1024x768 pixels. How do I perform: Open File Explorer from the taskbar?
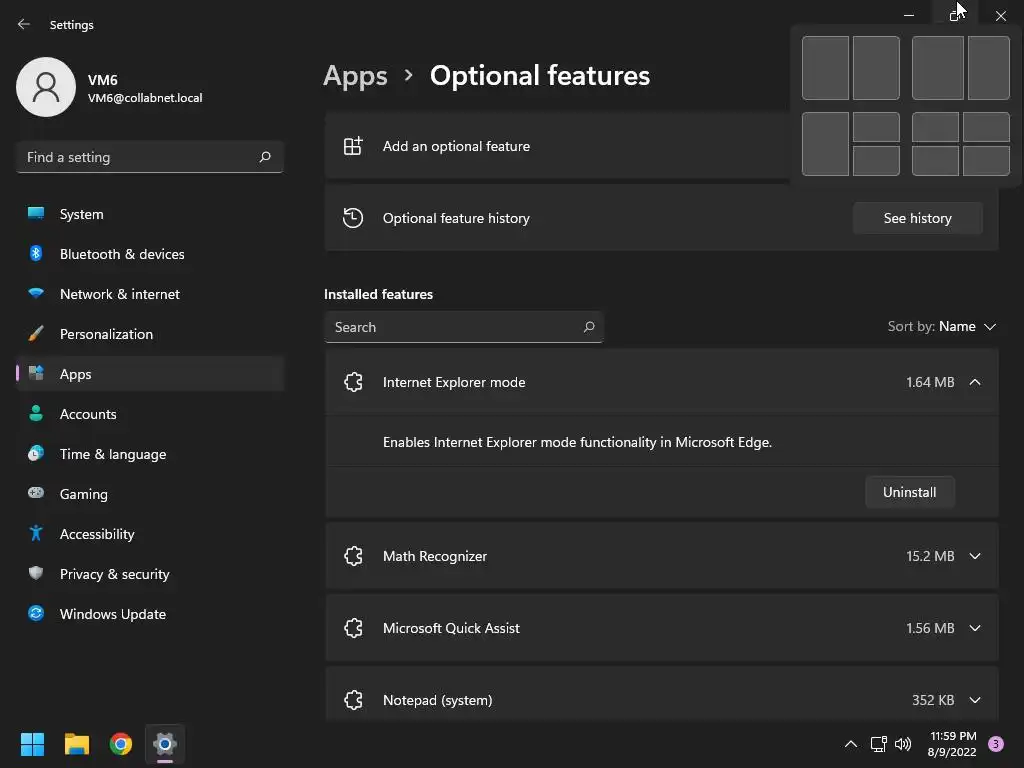(77, 744)
